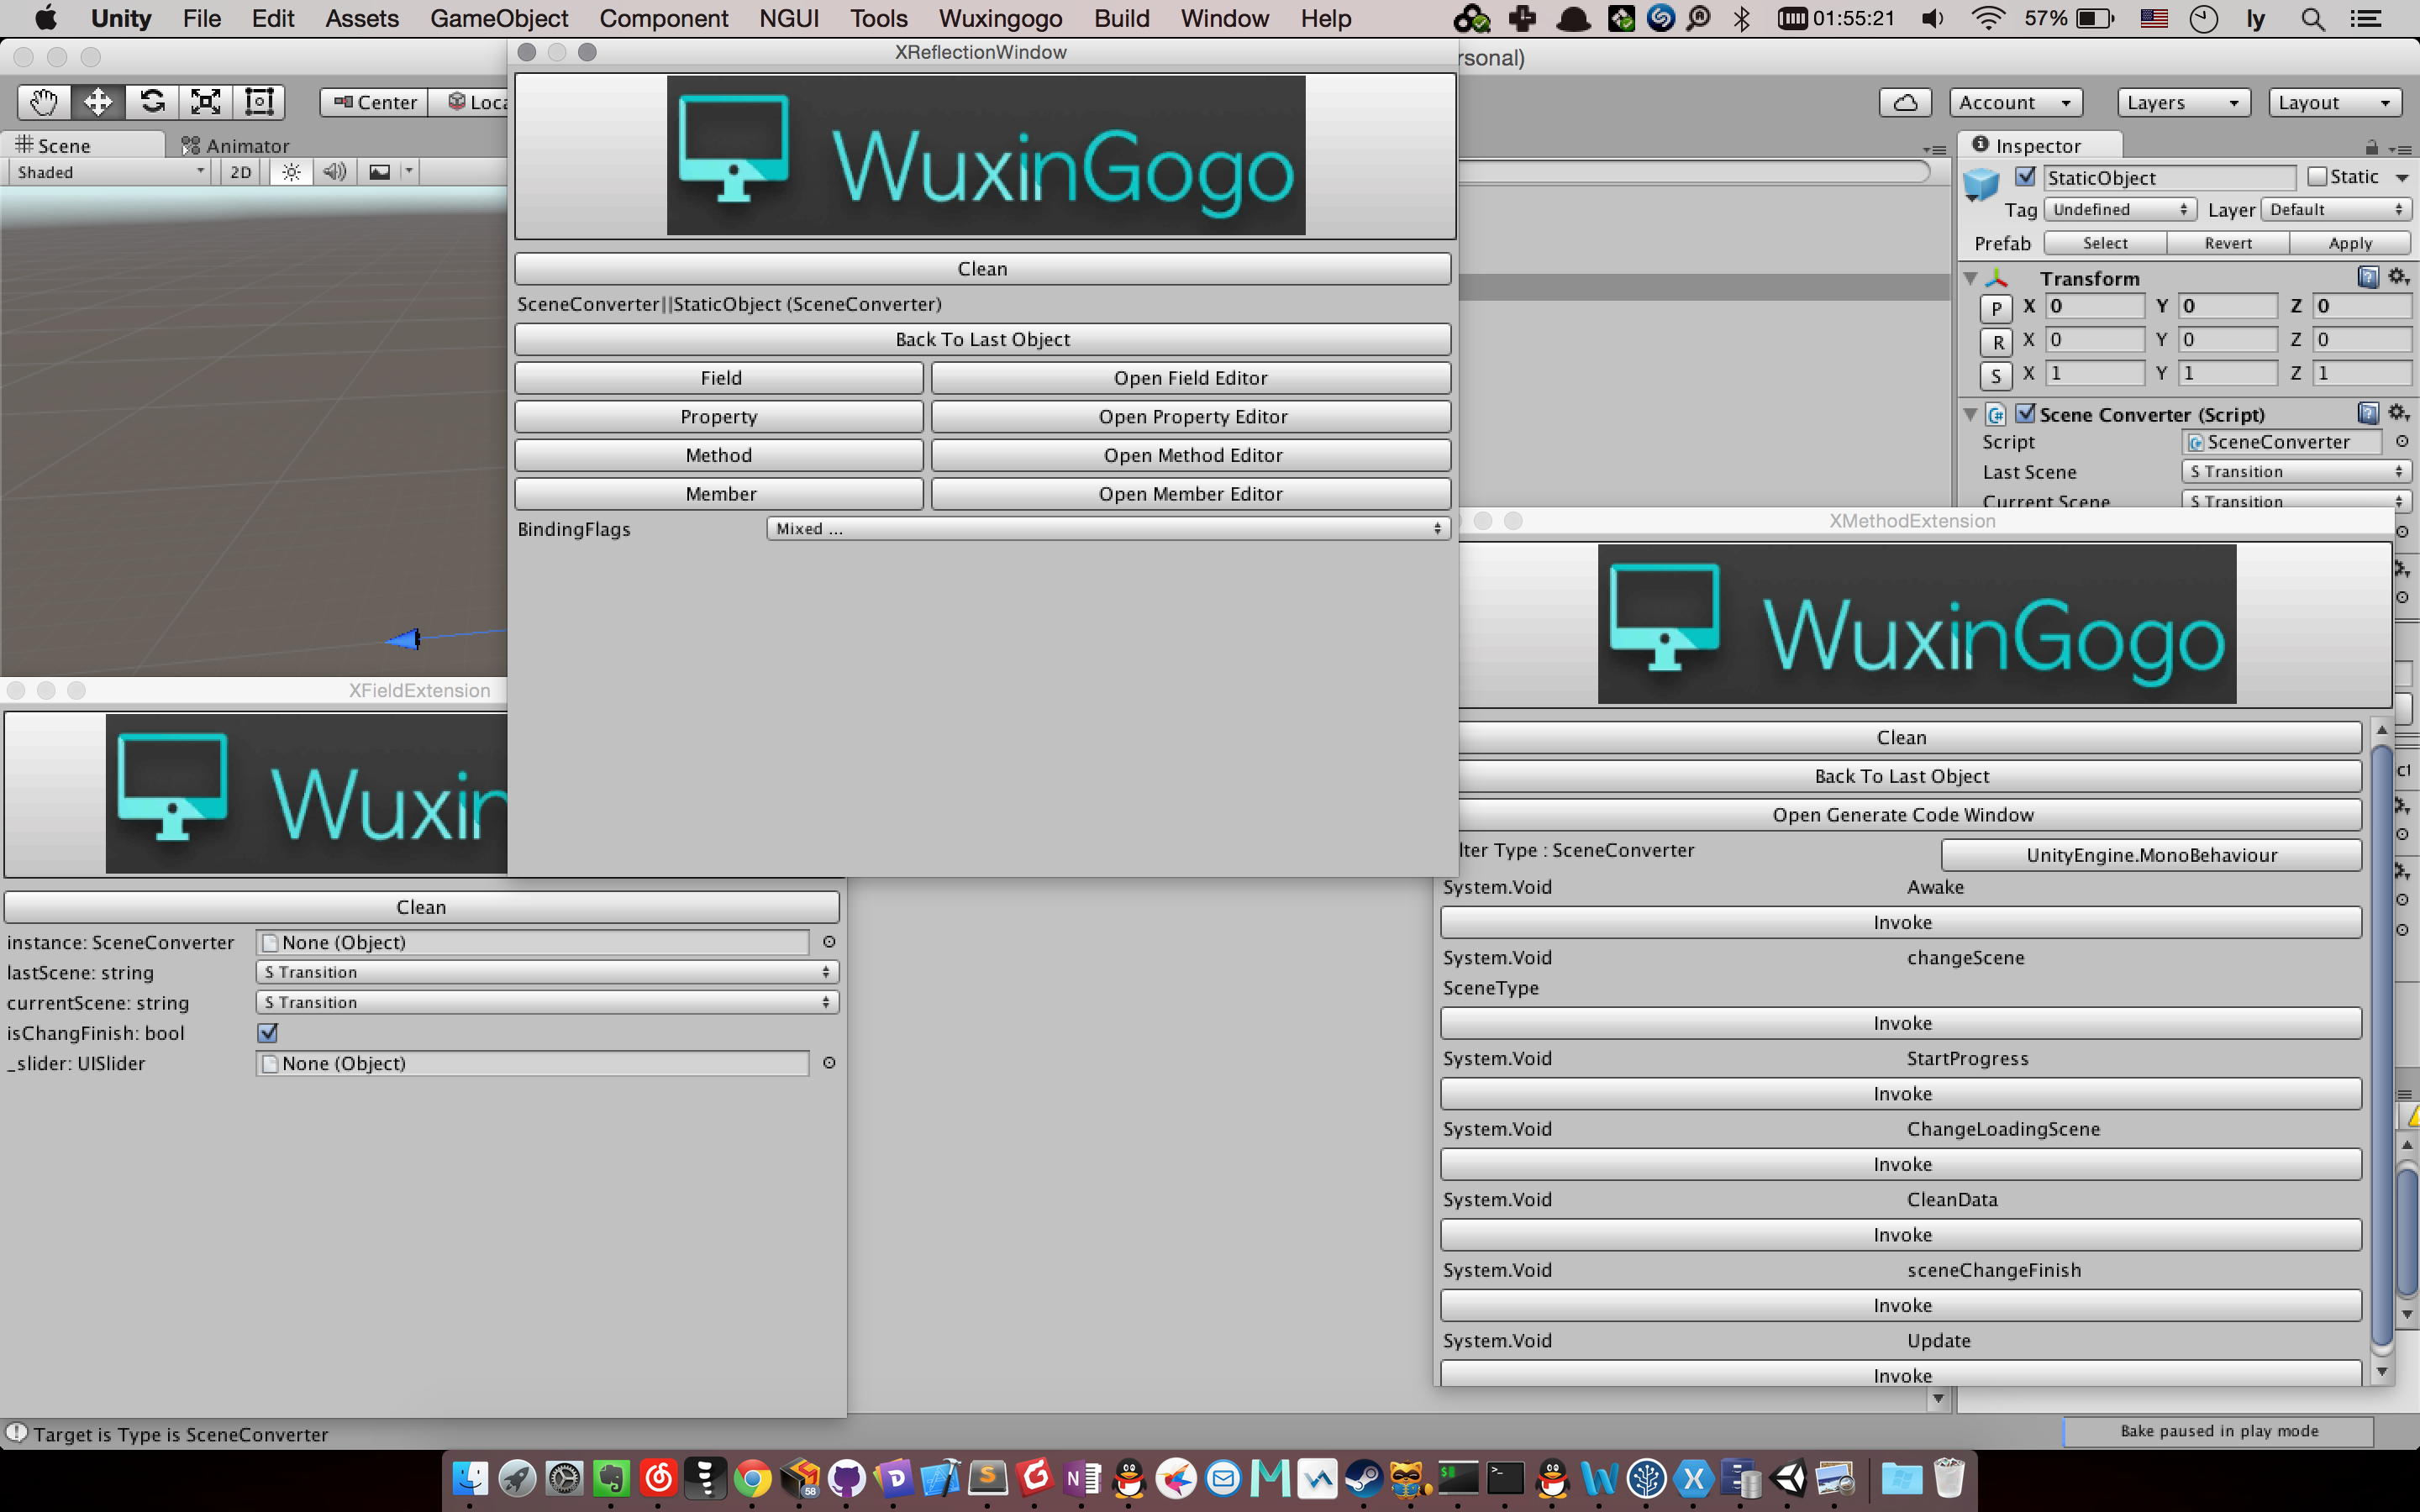Select the Rotate tool
The width and height of the screenshot is (2420, 1512).
click(x=152, y=102)
